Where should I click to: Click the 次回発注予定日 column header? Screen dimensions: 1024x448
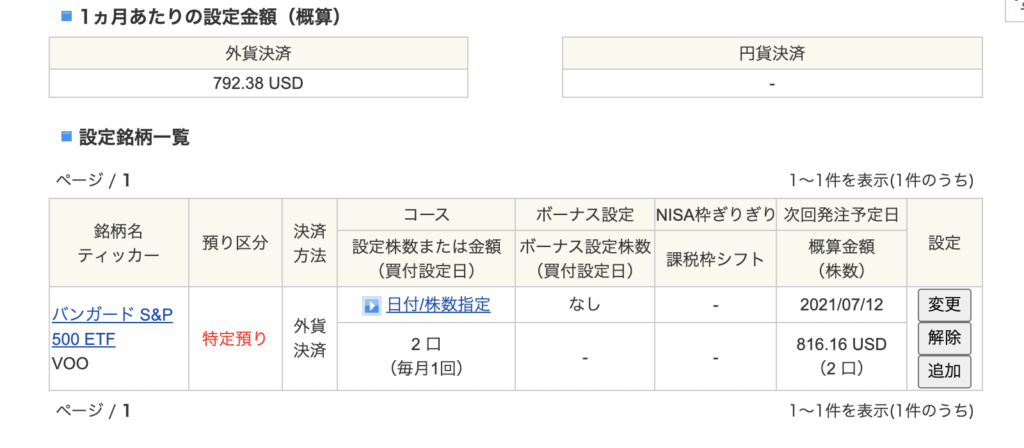(x=842, y=214)
